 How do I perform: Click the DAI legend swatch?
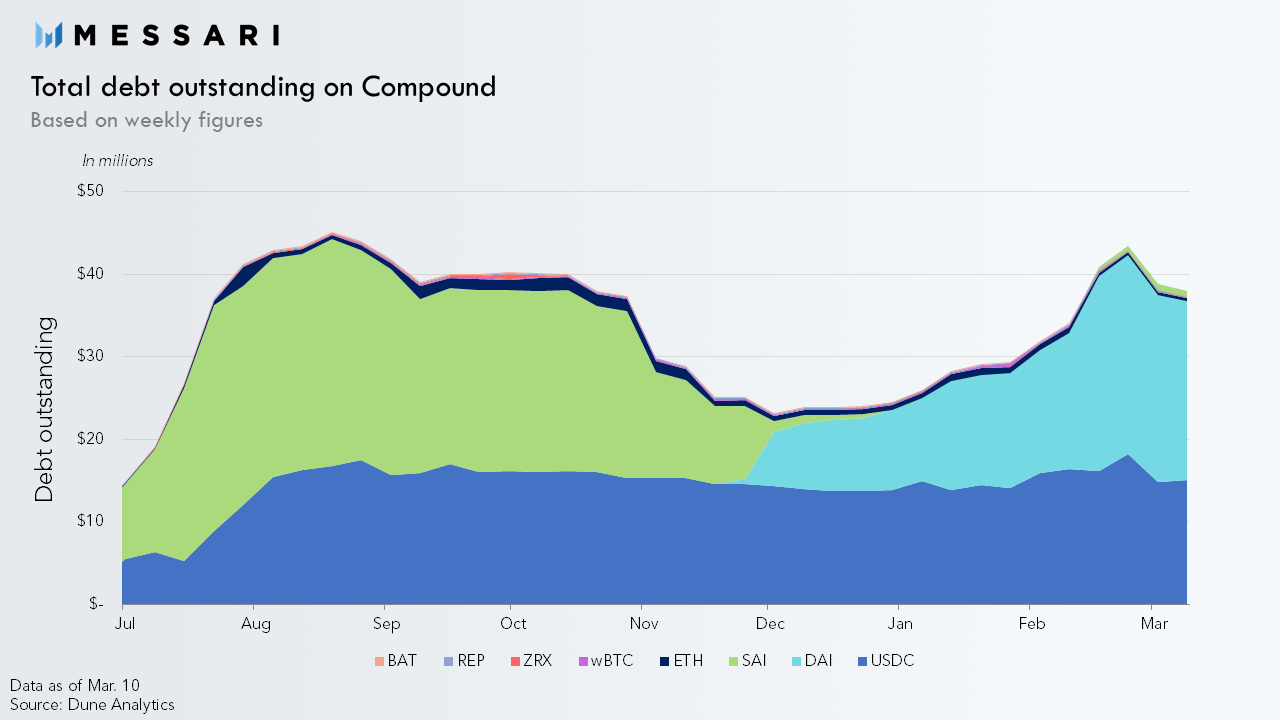800,661
